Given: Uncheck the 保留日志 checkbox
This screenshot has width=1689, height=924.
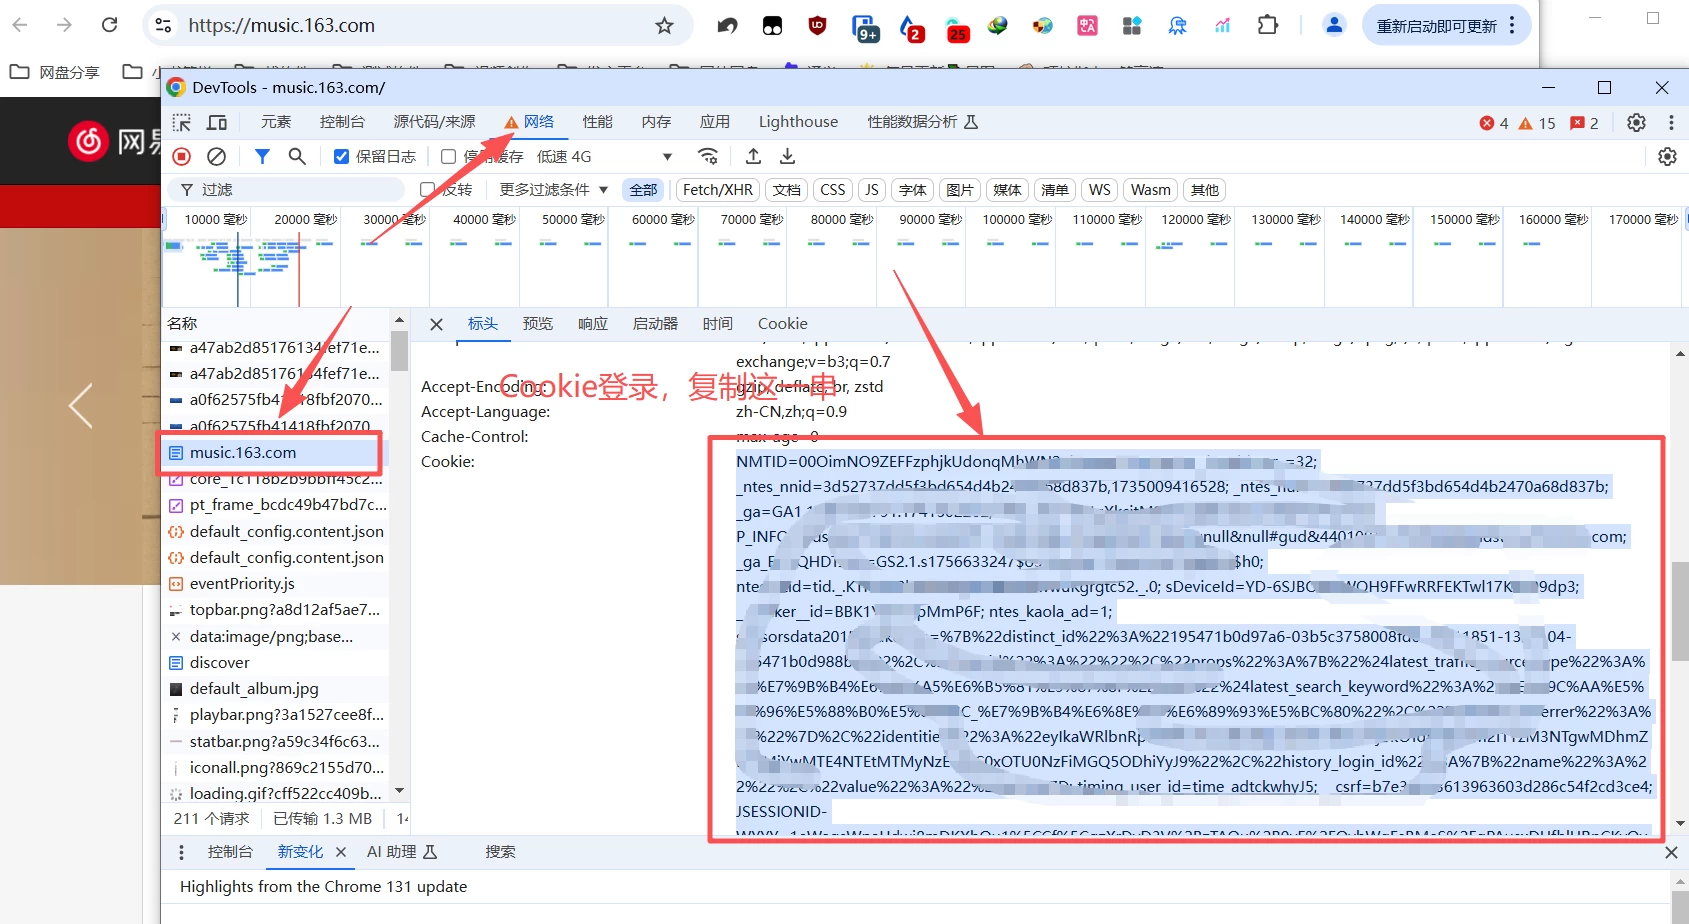Looking at the screenshot, I should [x=342, y=157].
